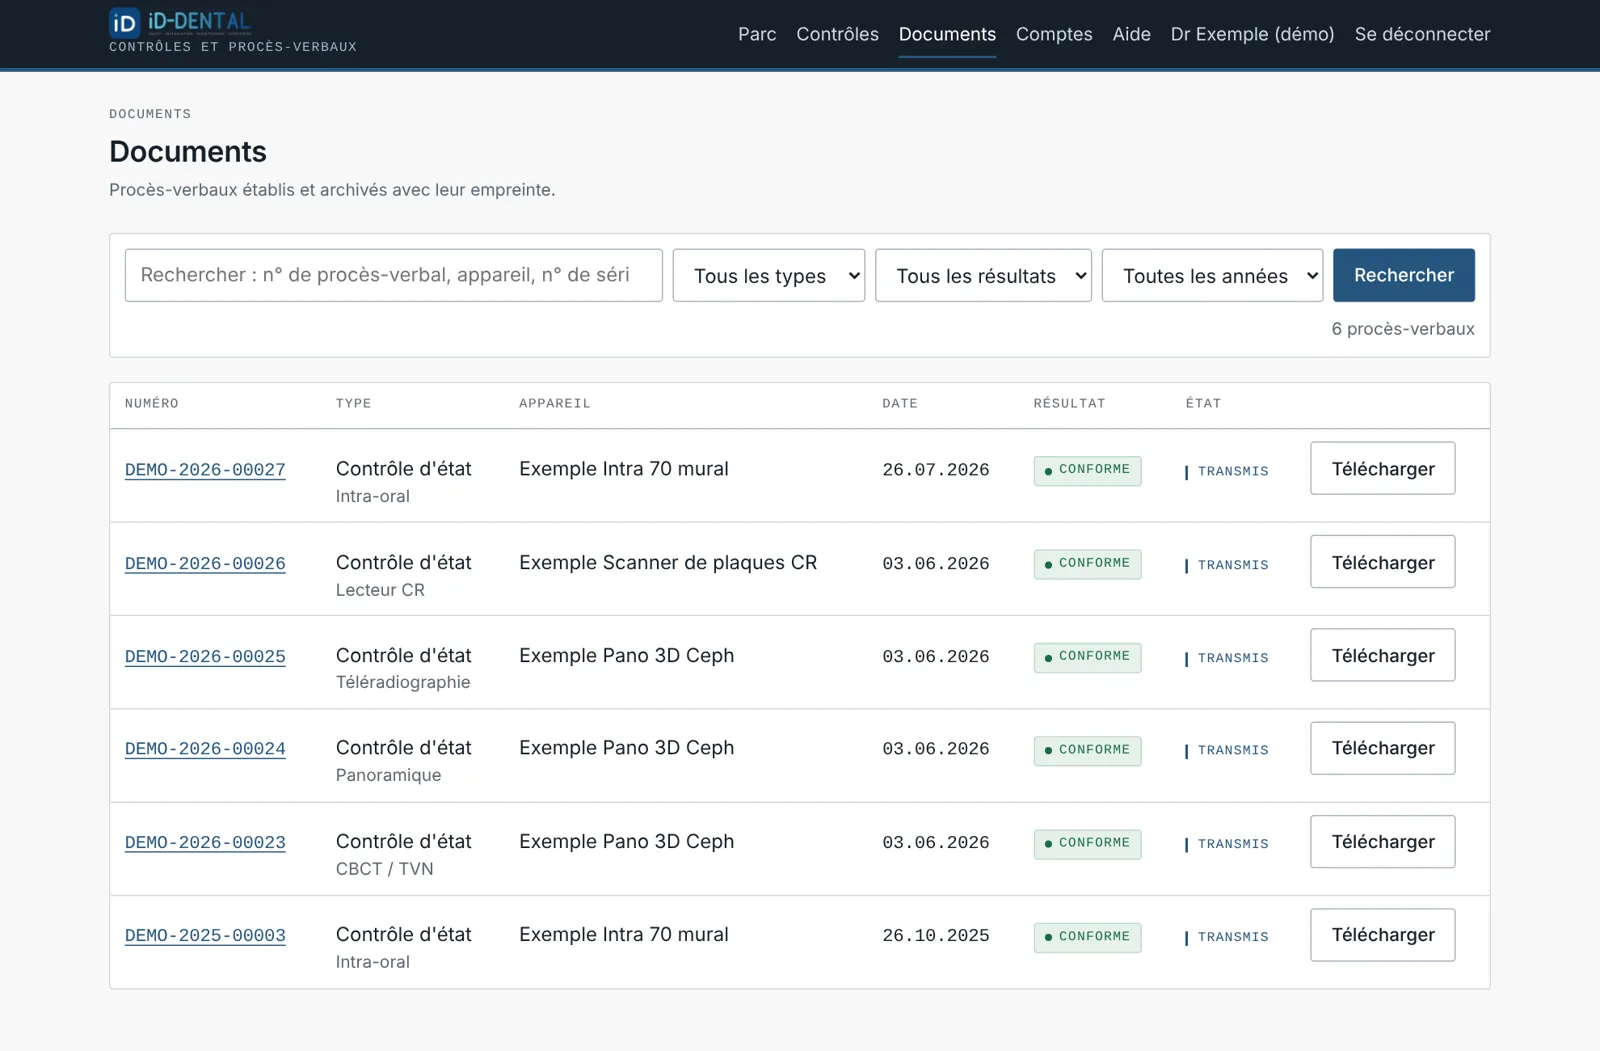
Task: Click the Type column header
Action: point(354,404)
